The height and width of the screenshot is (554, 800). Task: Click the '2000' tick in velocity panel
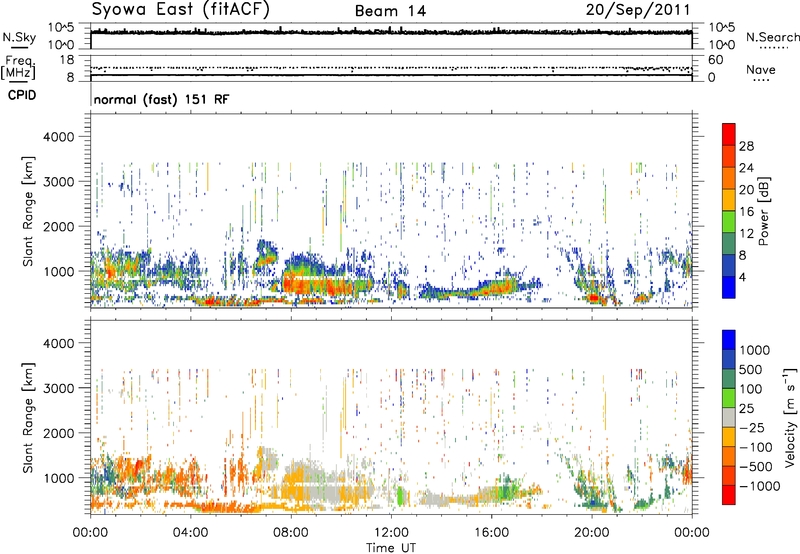point(58,433)
